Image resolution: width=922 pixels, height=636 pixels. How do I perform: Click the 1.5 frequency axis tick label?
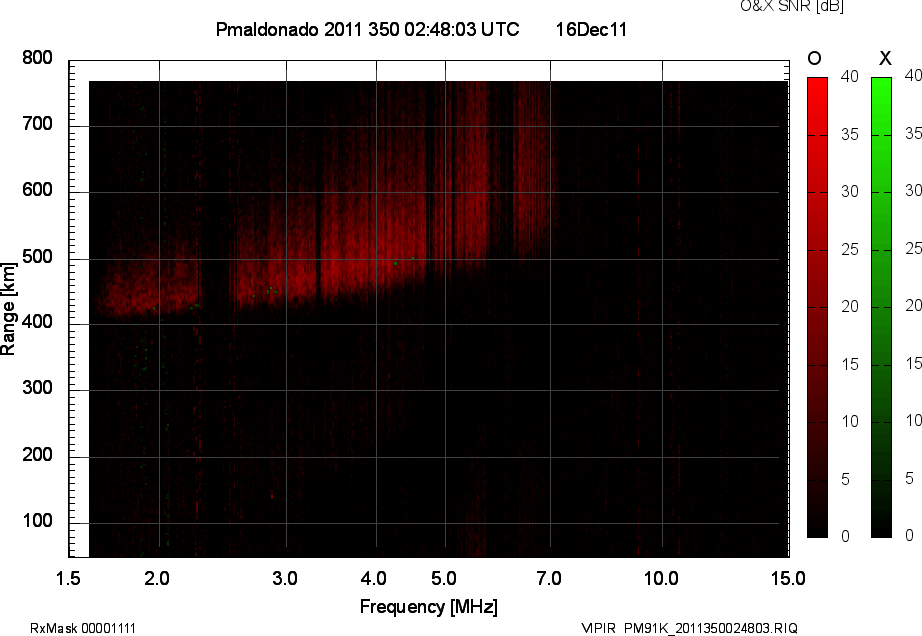point(69,578)
